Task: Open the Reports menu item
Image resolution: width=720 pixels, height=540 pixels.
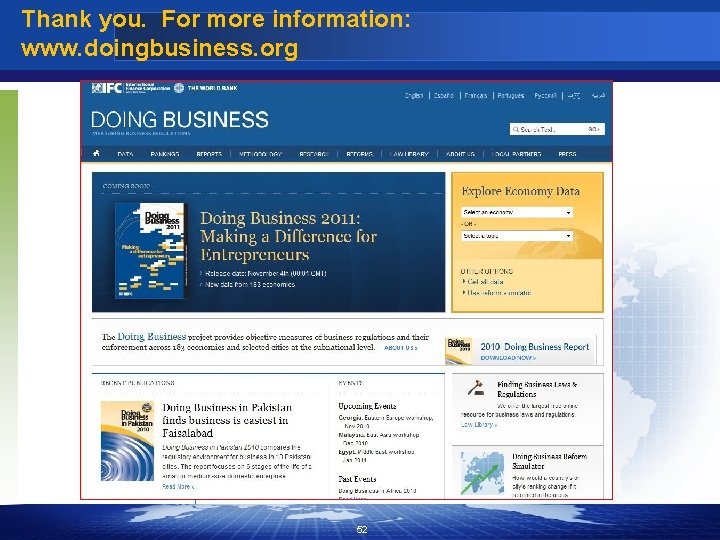Action: coord(209,154)
